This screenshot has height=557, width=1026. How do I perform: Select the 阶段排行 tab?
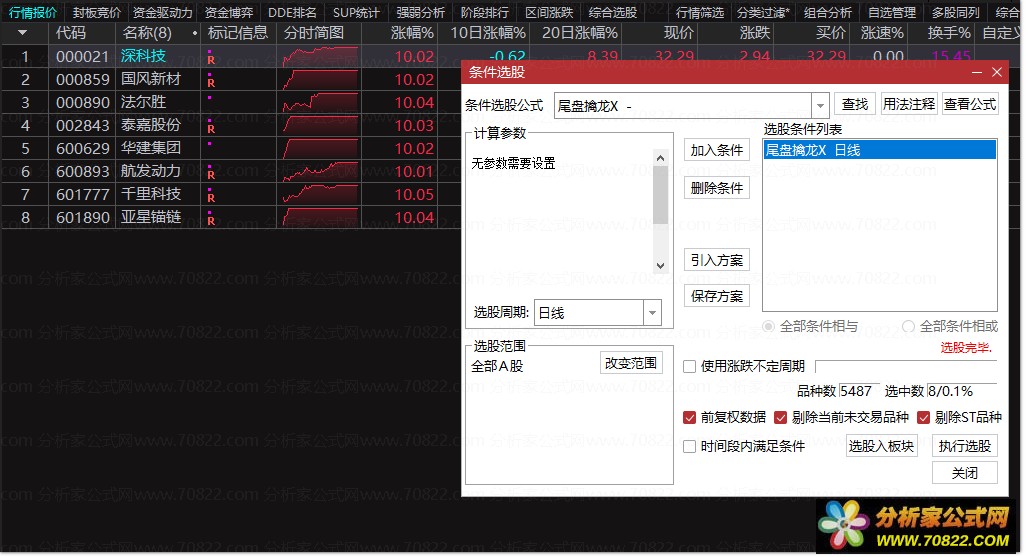point(484,12)
